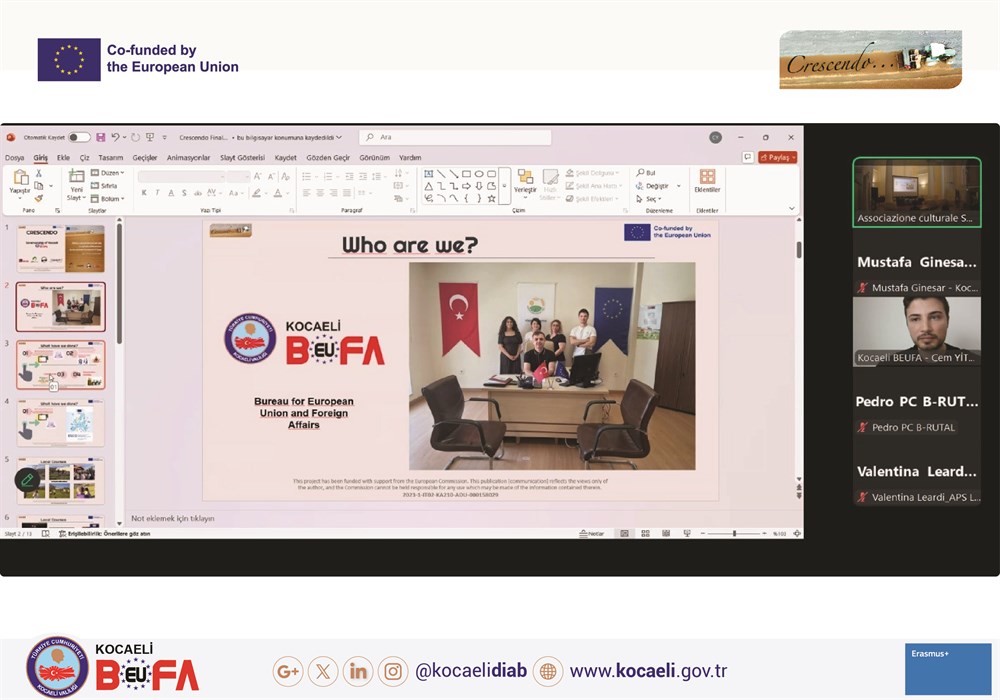The height and width of the screenshot is (700, 1000).
Task: Choose the triangle shape in the gallery
Action: [429, 186]
